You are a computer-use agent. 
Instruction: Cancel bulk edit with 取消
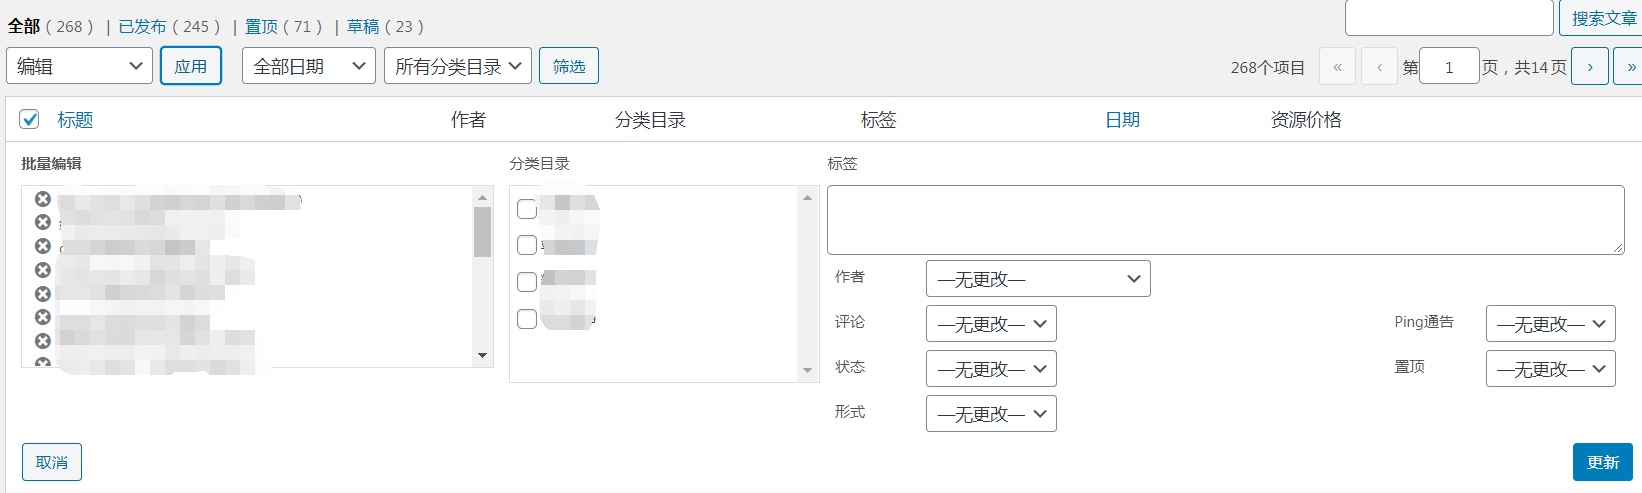tap(52, 462)
